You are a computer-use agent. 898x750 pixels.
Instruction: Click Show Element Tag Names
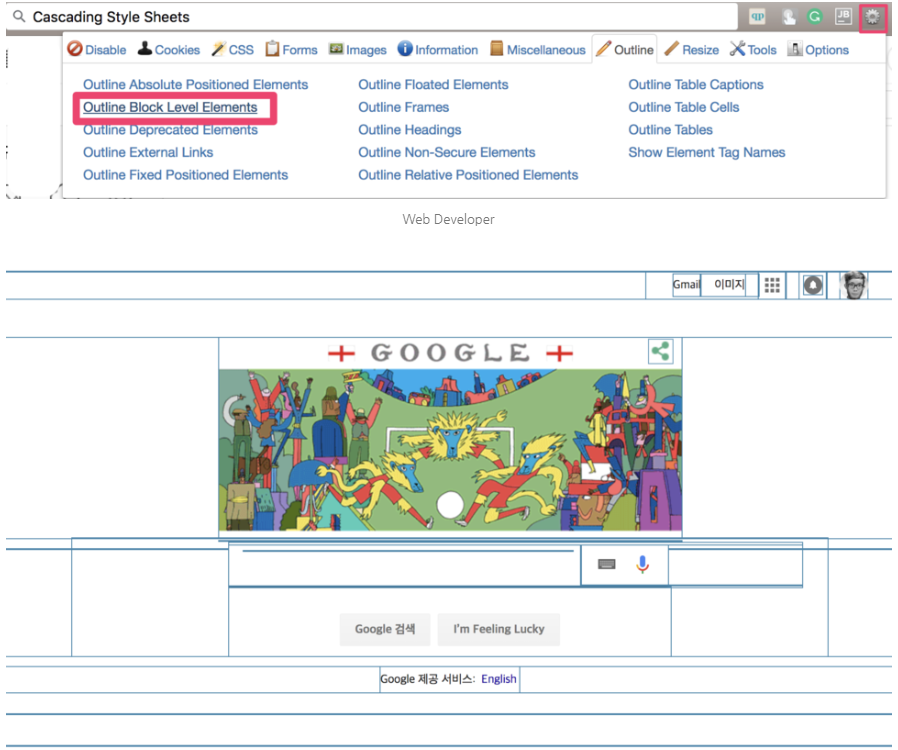(x=707, y=152)
